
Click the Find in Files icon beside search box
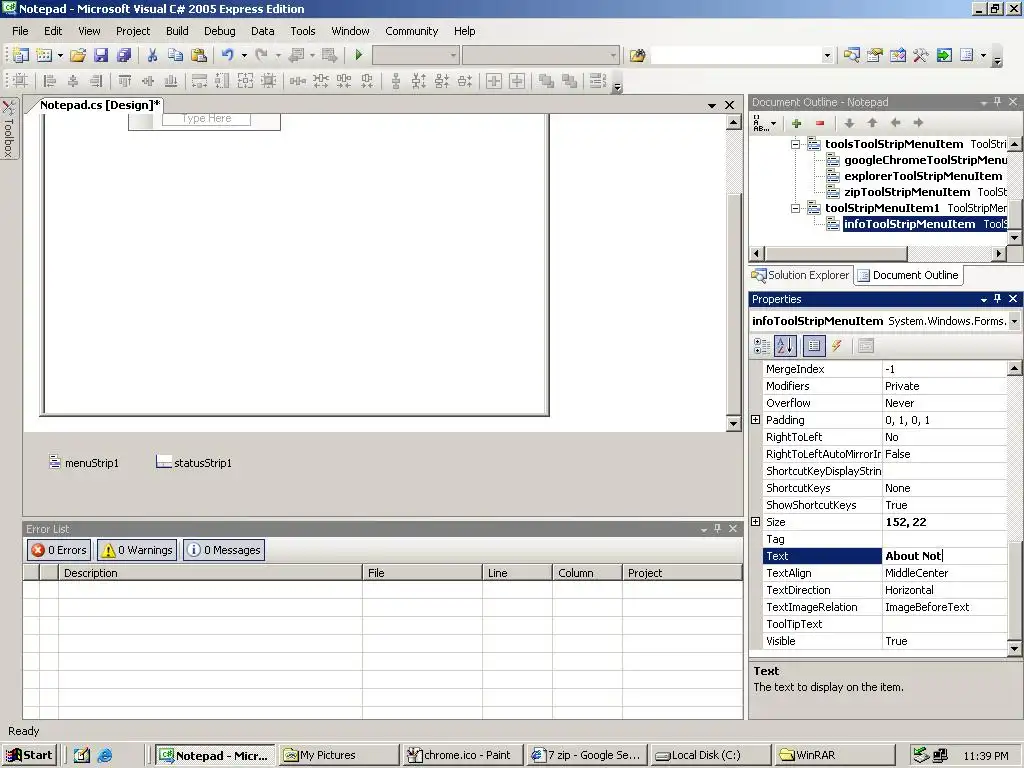click(637, 56)
